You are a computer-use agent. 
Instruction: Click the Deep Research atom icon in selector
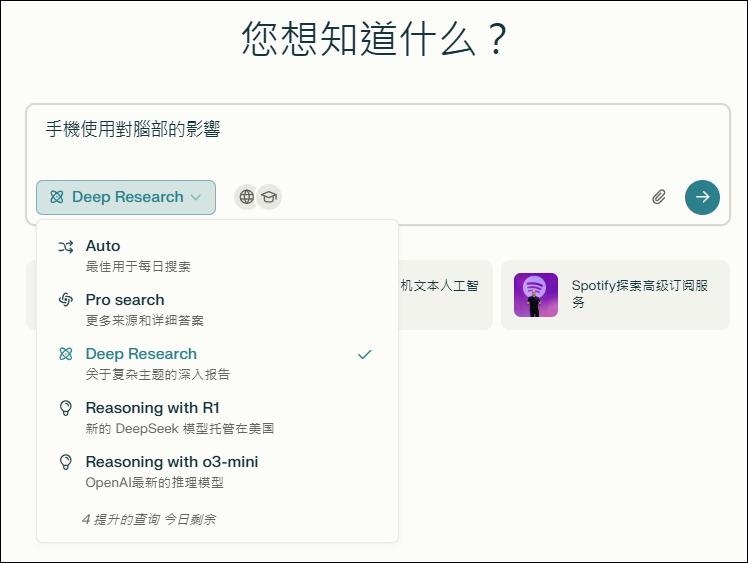click(x=57, y=197)
